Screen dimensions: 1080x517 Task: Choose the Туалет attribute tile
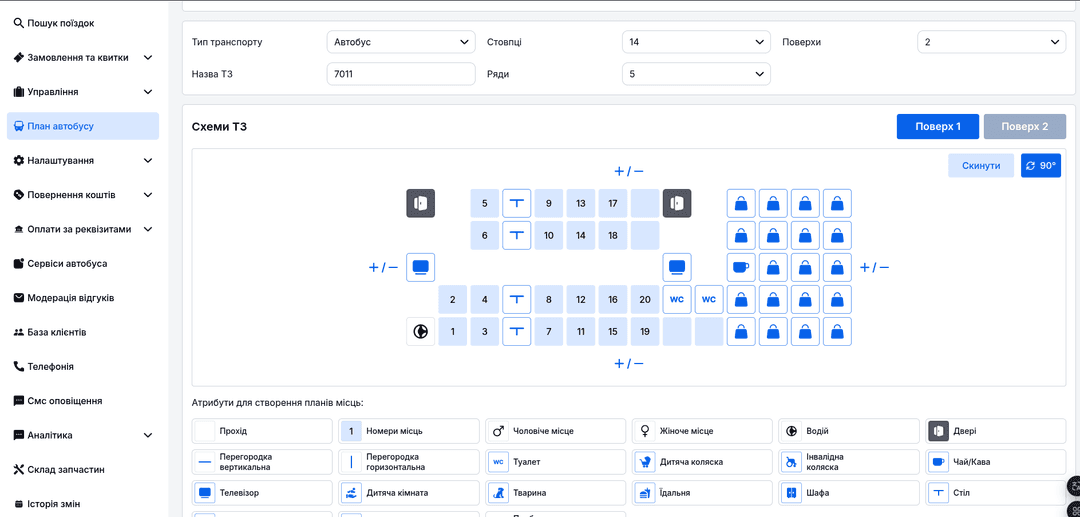[x=557, y=462]
